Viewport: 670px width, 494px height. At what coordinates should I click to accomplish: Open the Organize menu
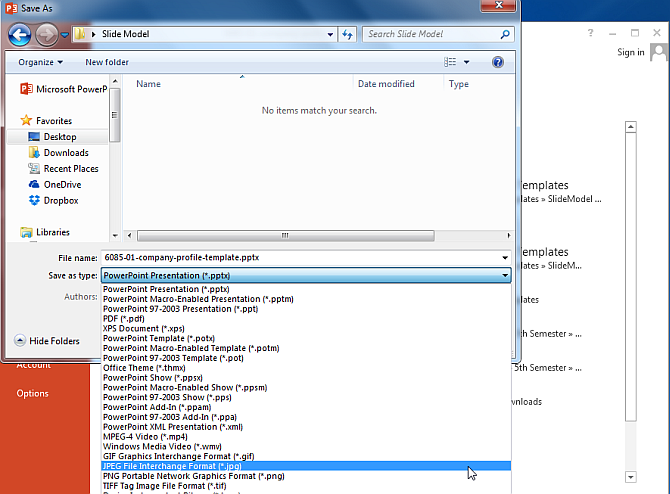click(x=41, y=62)
